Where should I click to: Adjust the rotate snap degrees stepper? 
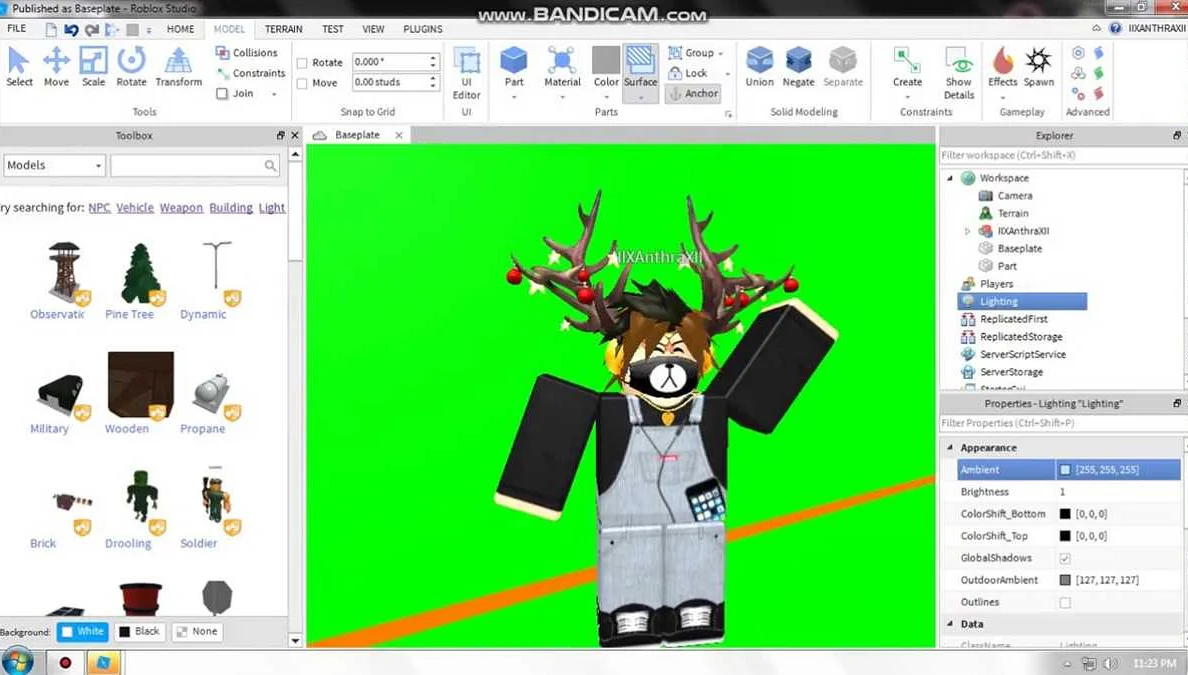[x=433, y=61]
